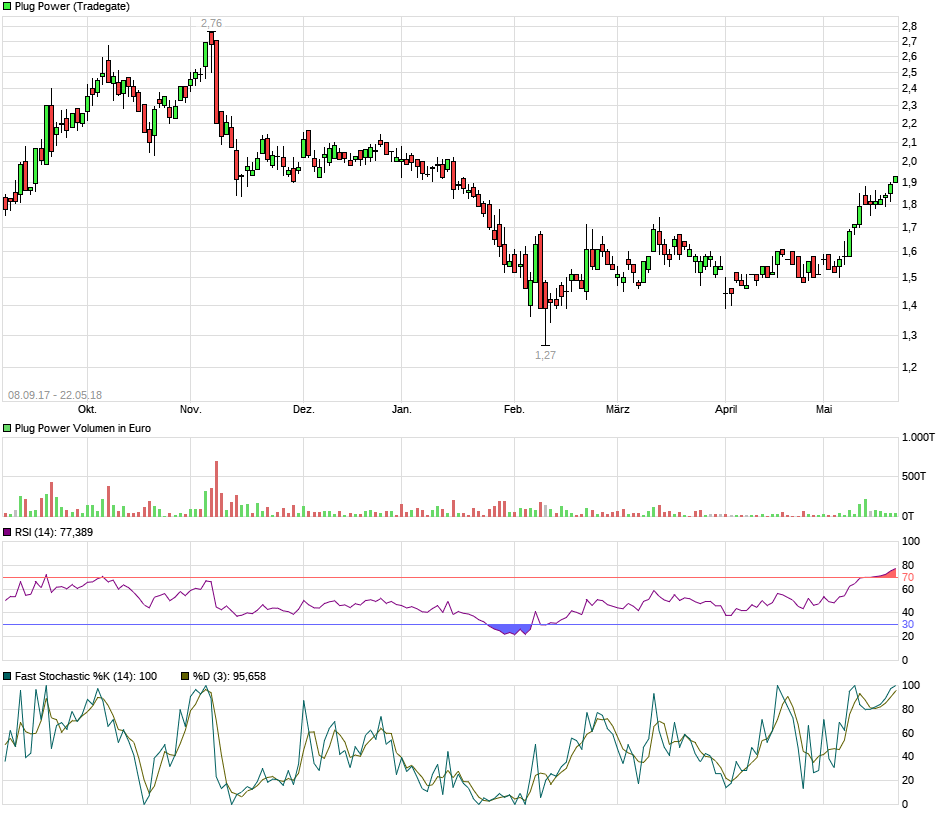
Task: Click the red '70' RSI threshold label
Action: tap(908, 578)
